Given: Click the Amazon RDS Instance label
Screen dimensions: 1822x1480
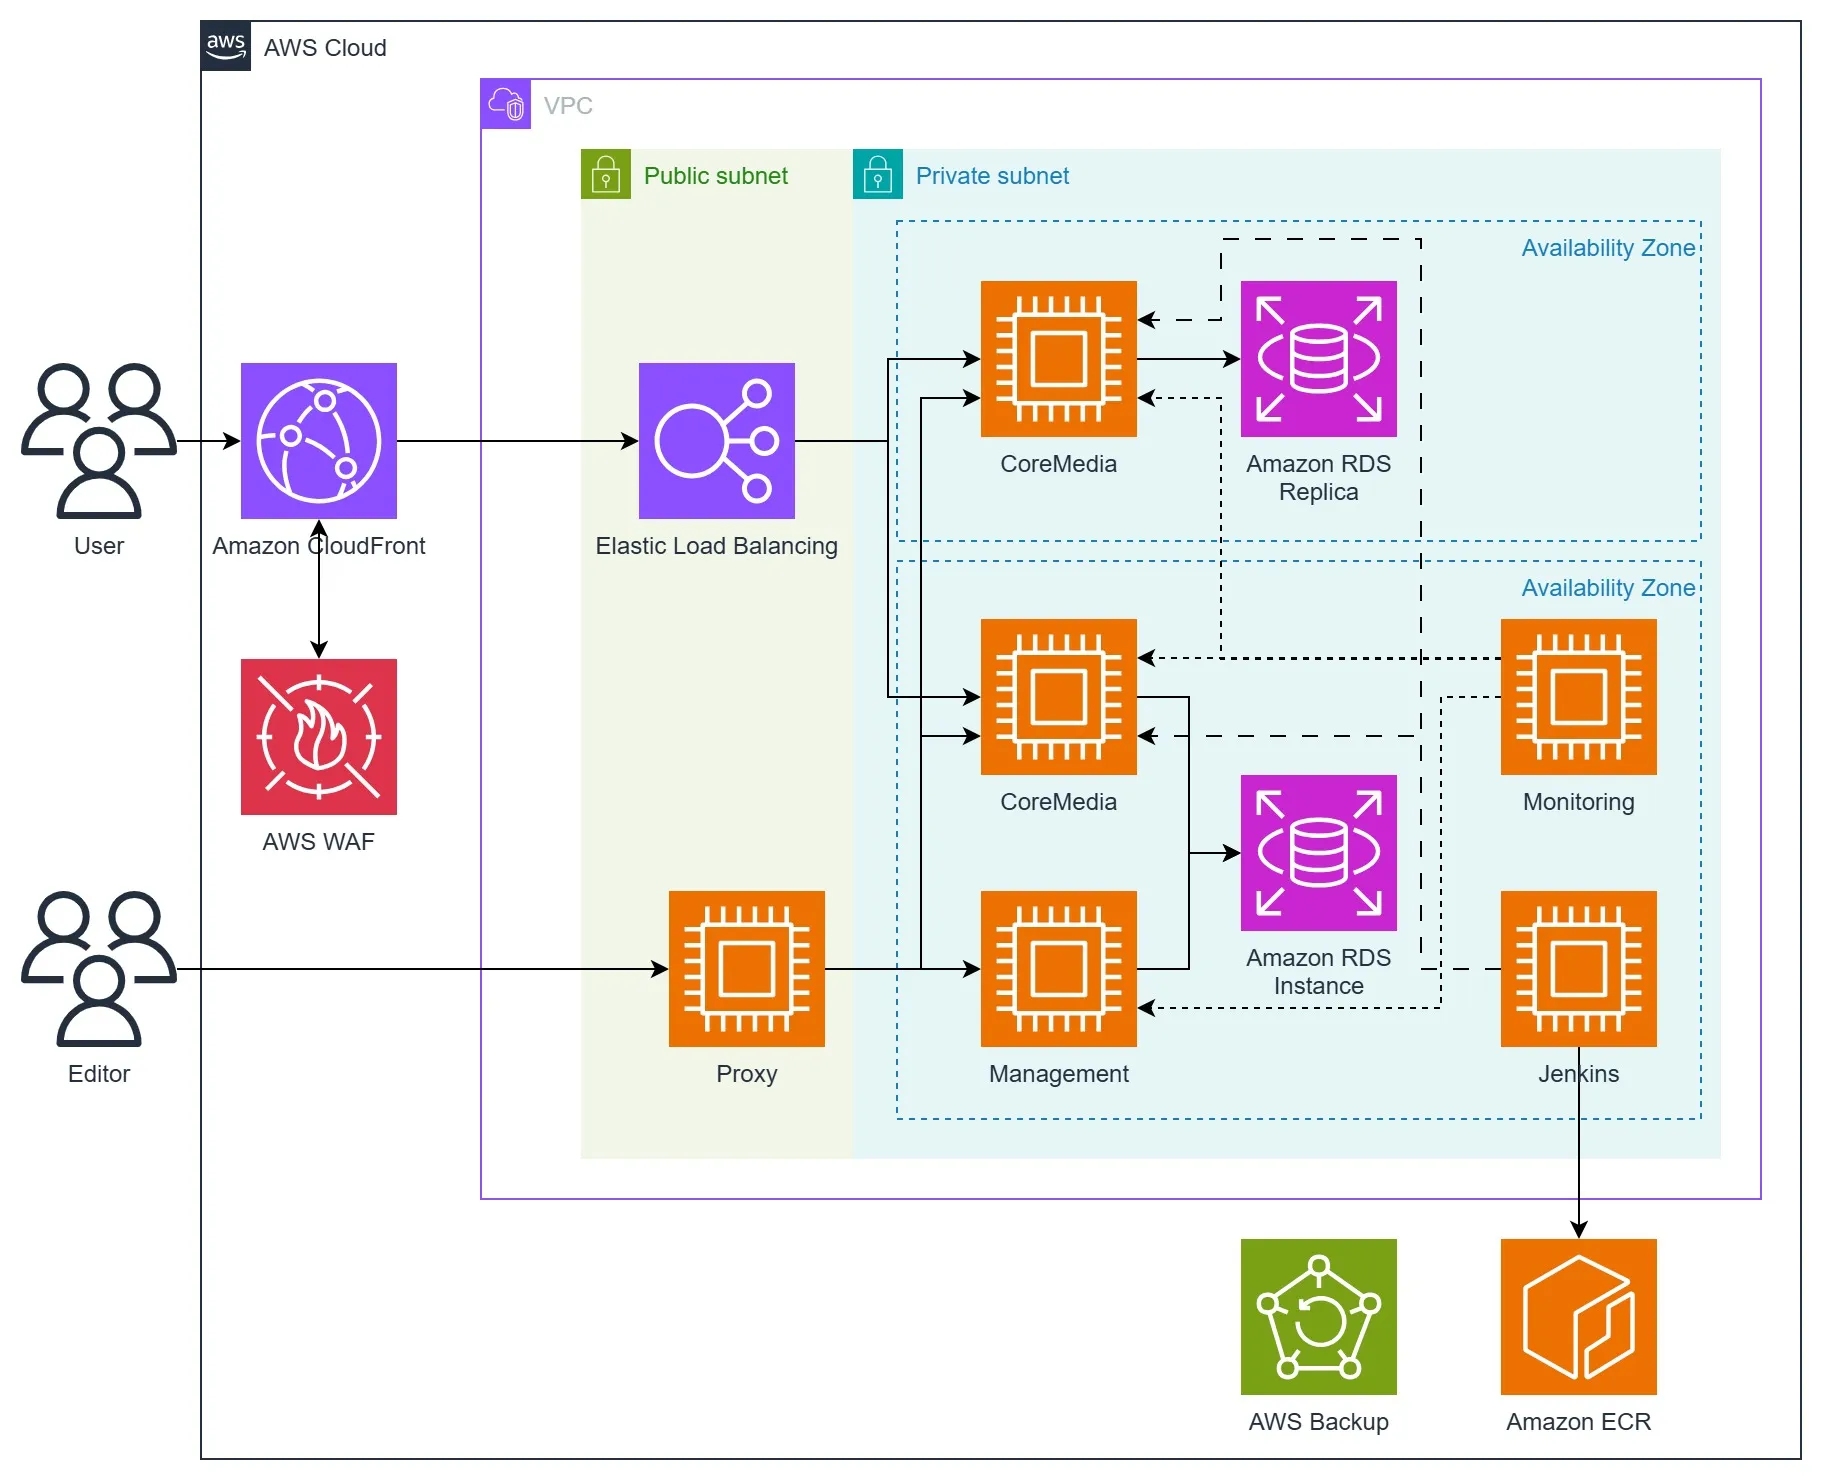Looking at the screenshot, I should click(1319, 972).
